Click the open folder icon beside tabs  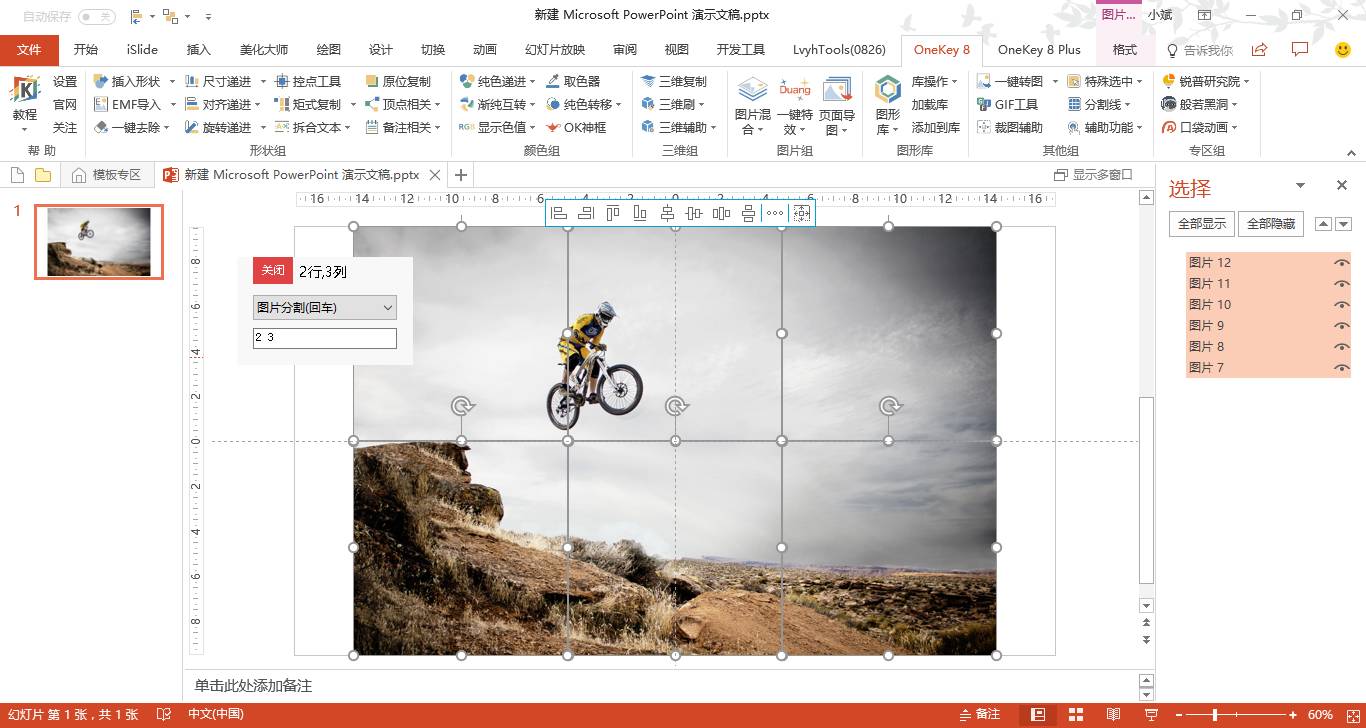tap(43, 175)
